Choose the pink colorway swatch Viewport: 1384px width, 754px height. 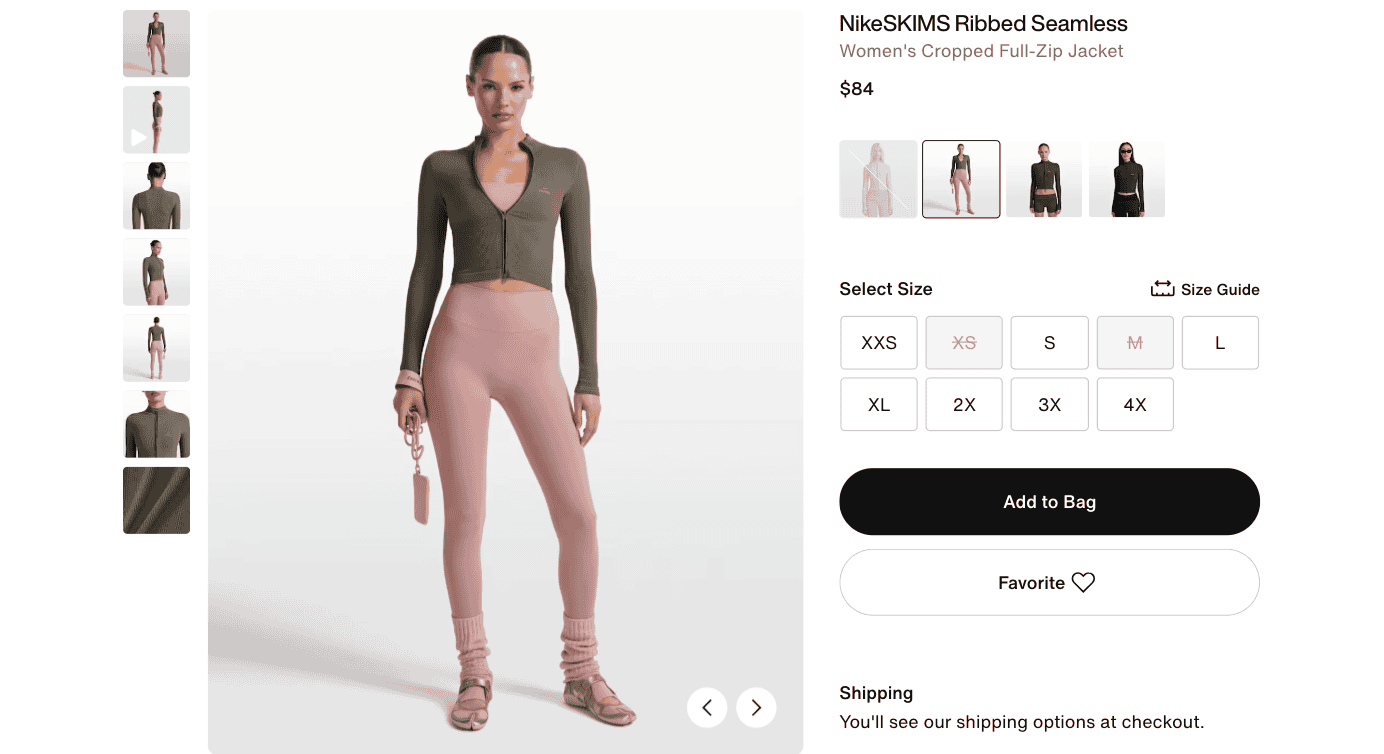point(878,179)
